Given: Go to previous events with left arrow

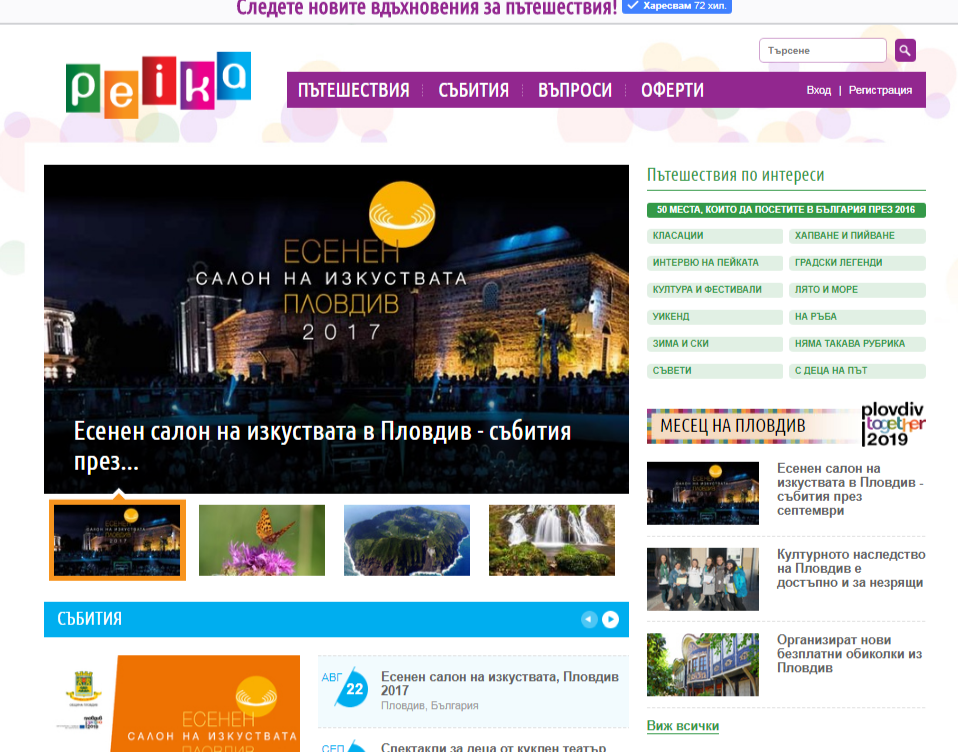Looking at the screenshot, I should (x=589, y=619).
